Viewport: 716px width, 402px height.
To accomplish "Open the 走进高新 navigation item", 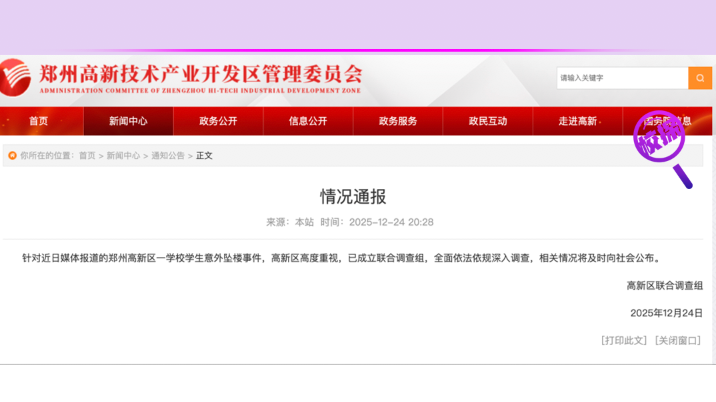I will [577, 121].
